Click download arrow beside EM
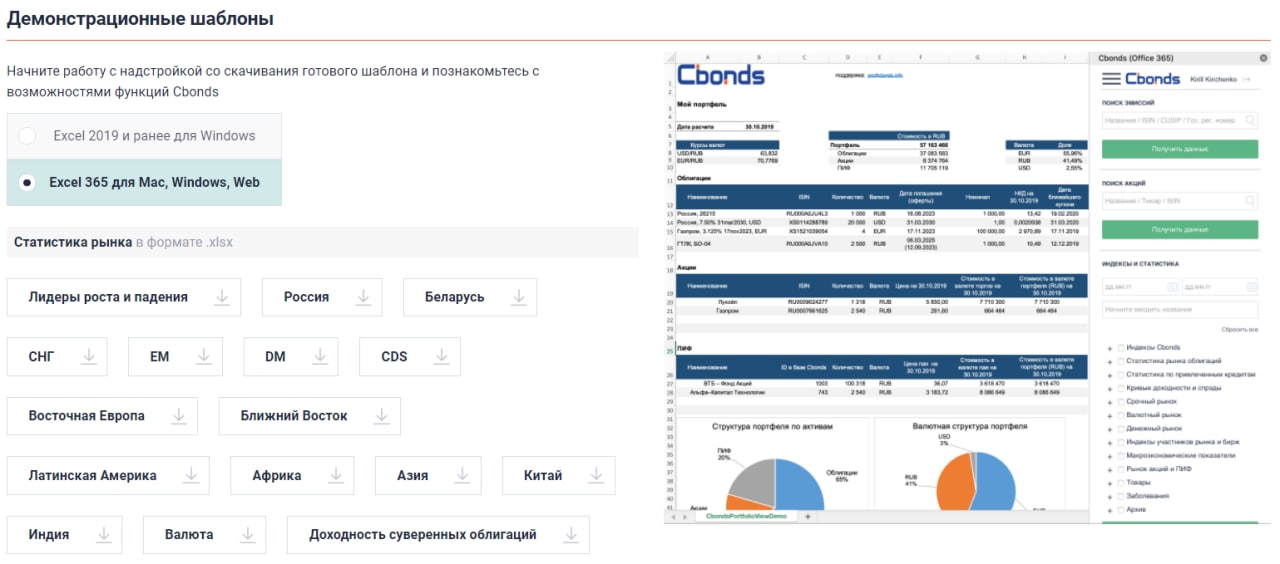 203,356
